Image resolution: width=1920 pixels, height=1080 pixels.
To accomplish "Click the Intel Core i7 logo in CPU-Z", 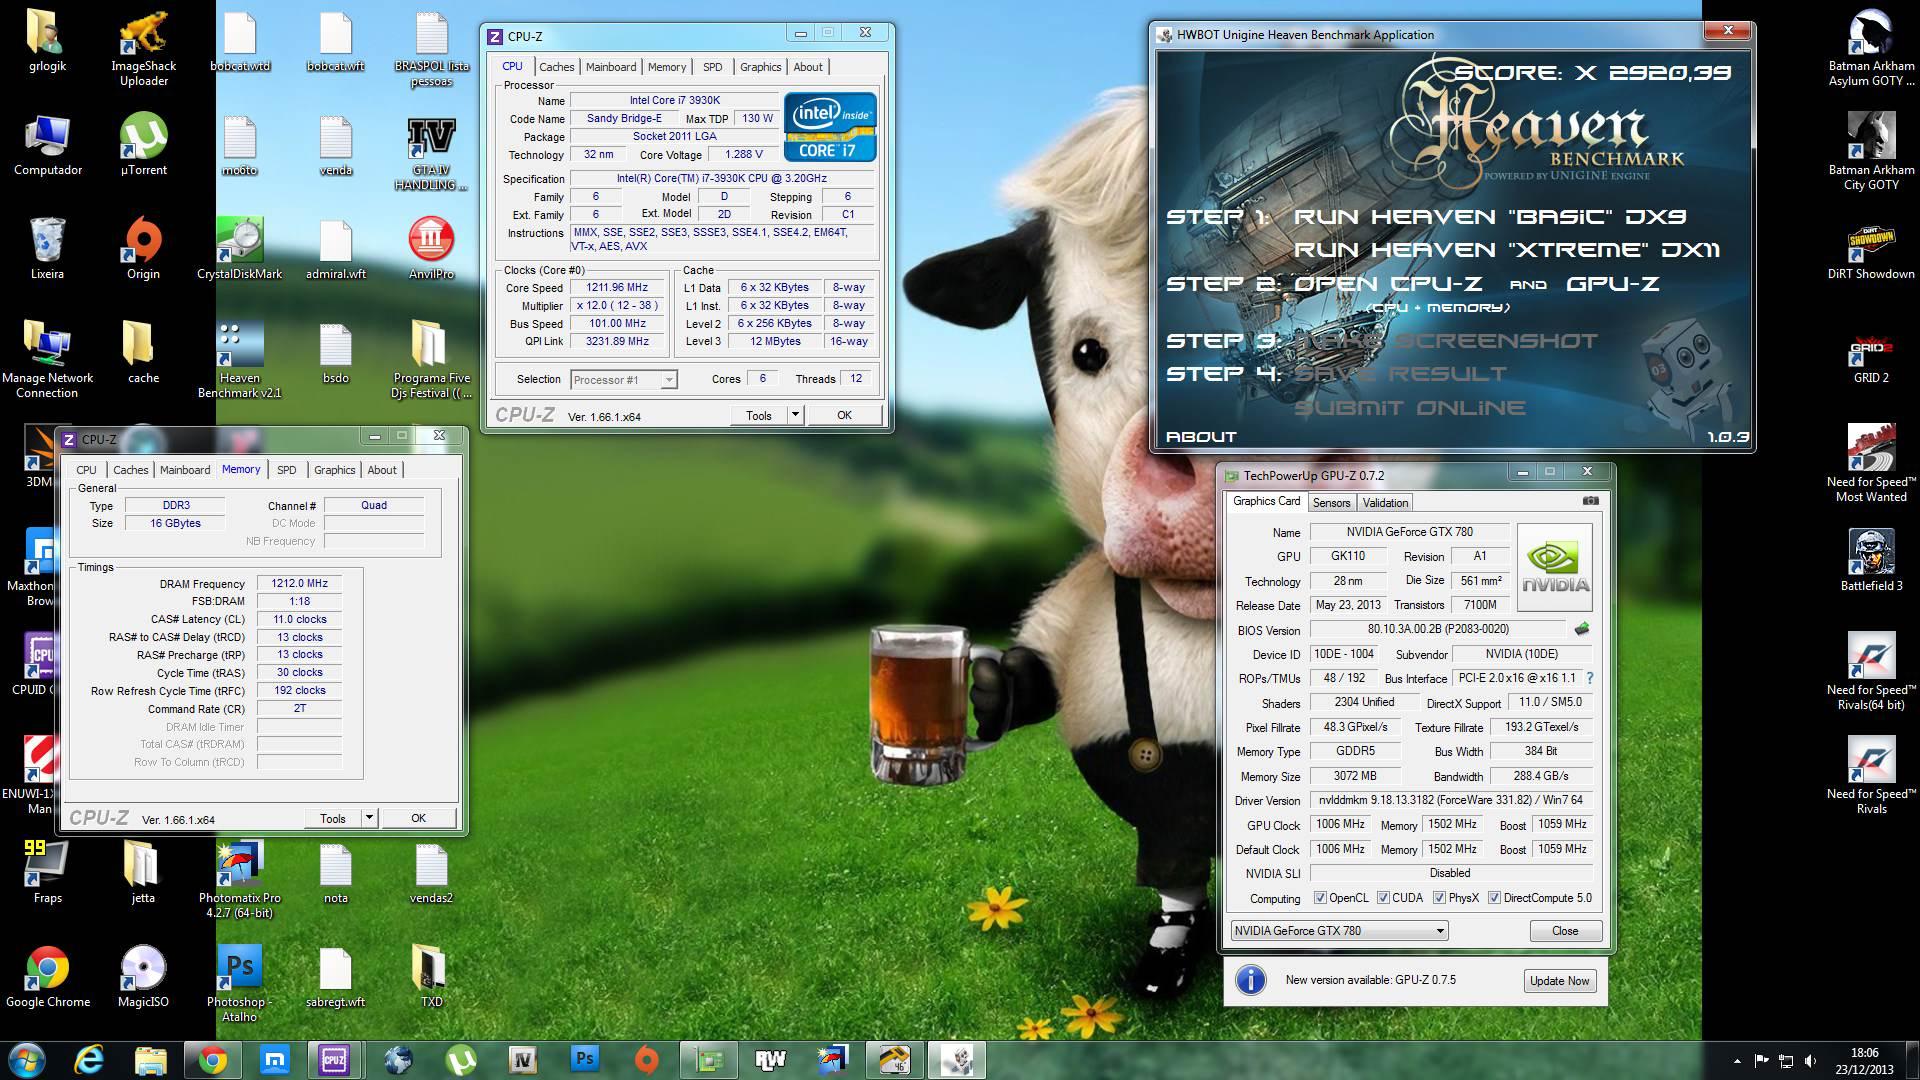I will [830, 127].
